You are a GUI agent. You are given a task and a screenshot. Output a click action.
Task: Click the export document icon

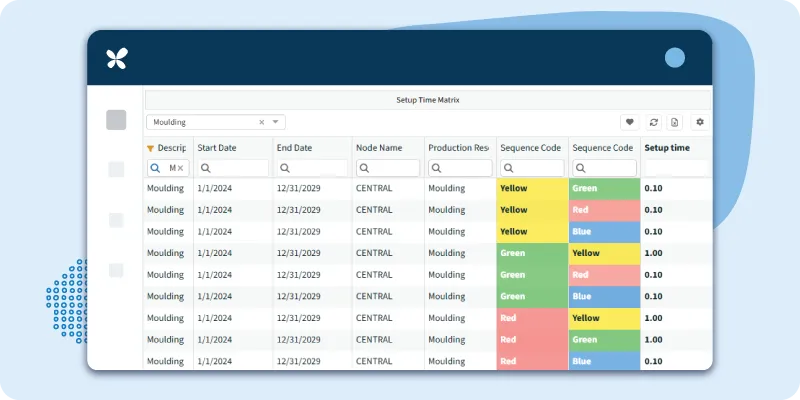click(x=675, y=122)
